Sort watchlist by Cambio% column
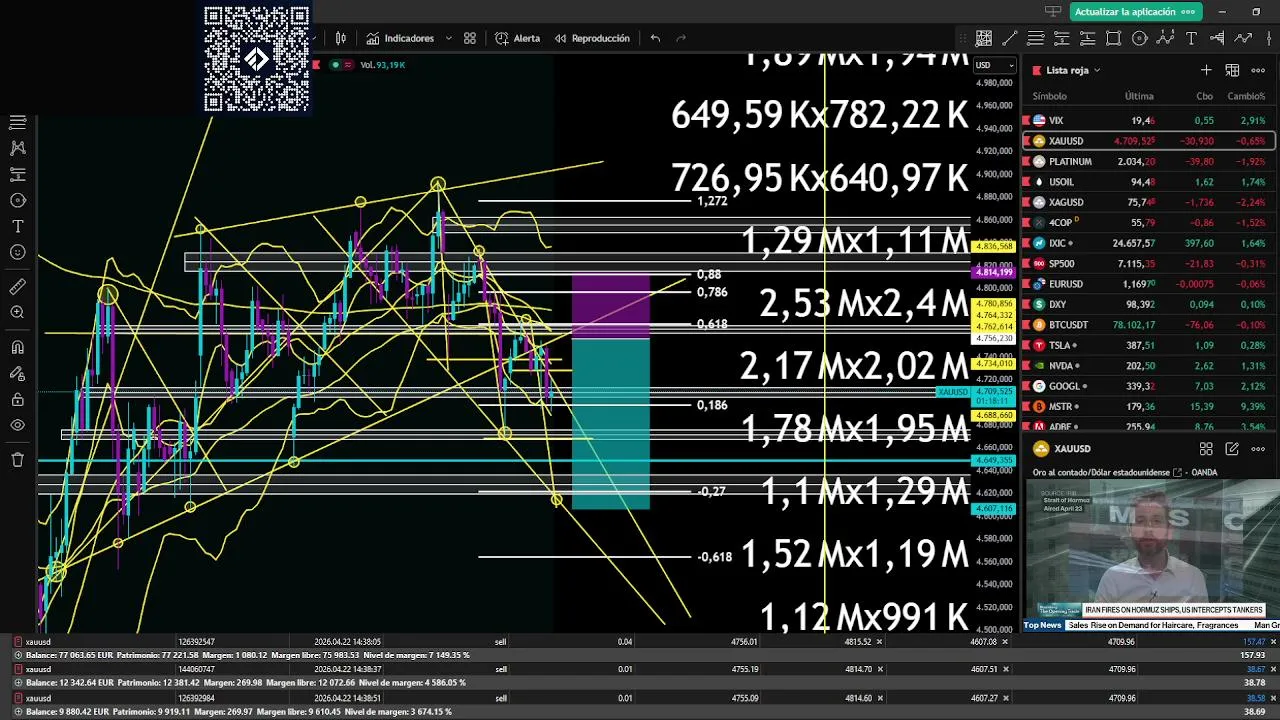1280x720 pixels. [1246, 96]
